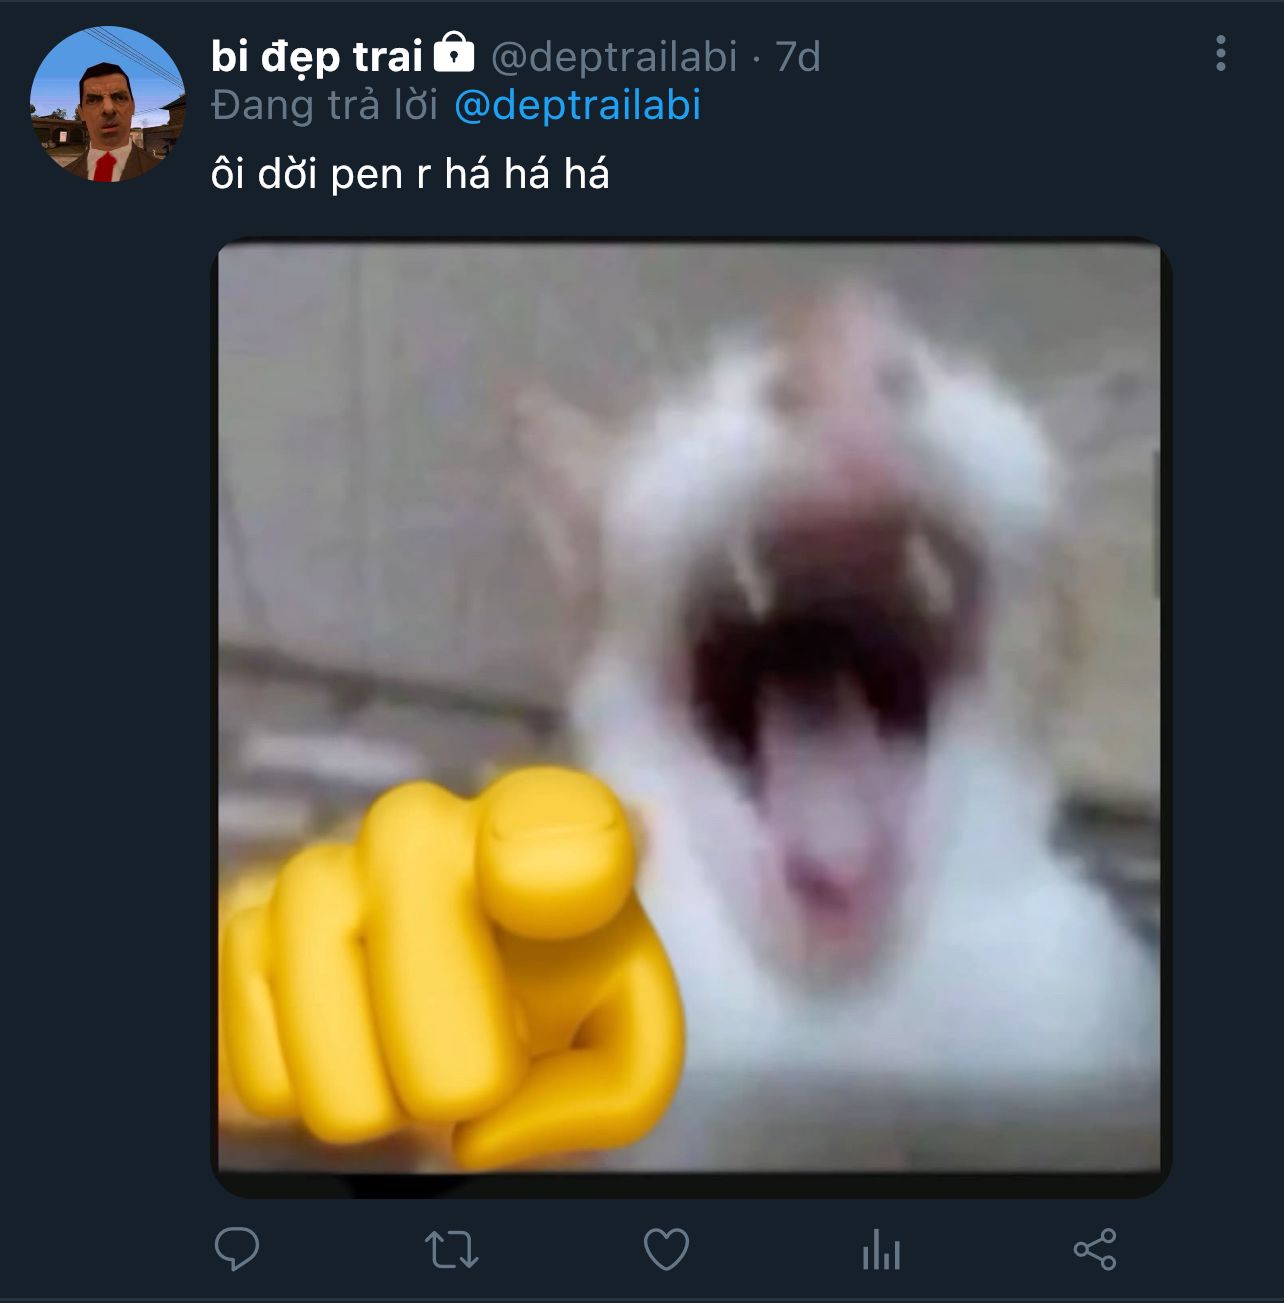Click the "há há há" words in tweet
Image resolution: width=1284 pixels, height=1303 pixels.
[527, 174]
